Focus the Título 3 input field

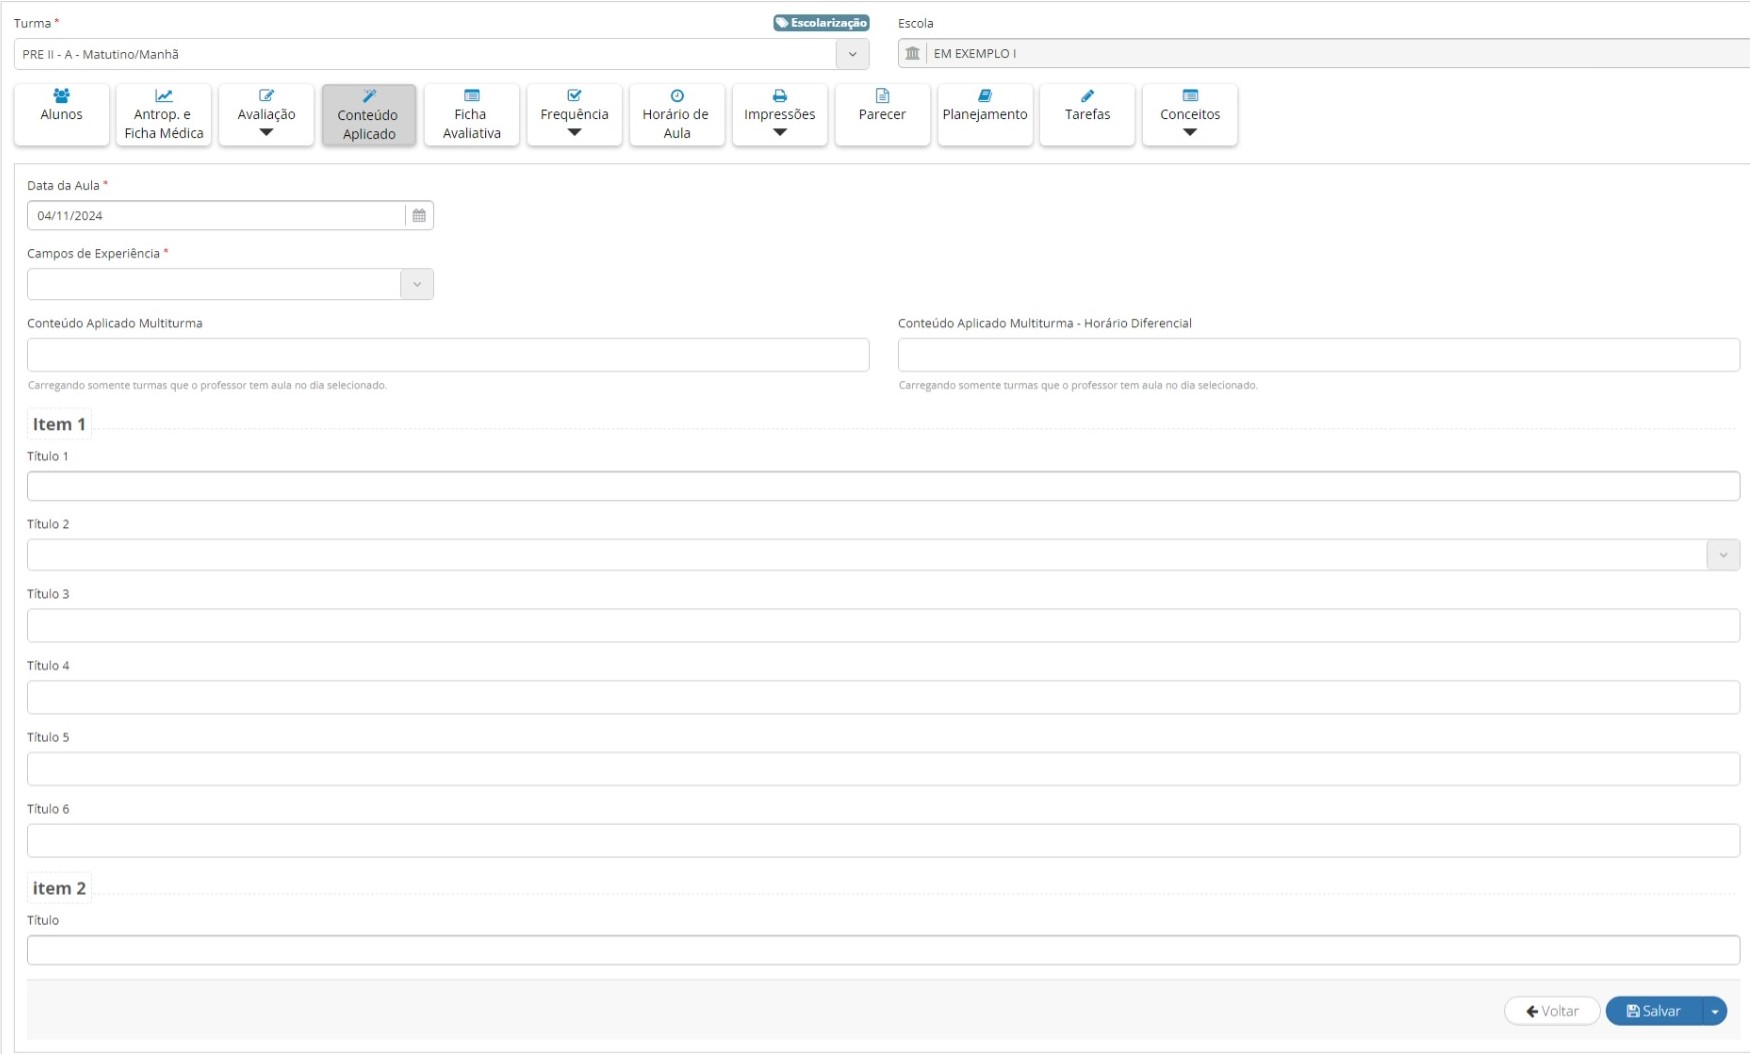coord(883,625)
